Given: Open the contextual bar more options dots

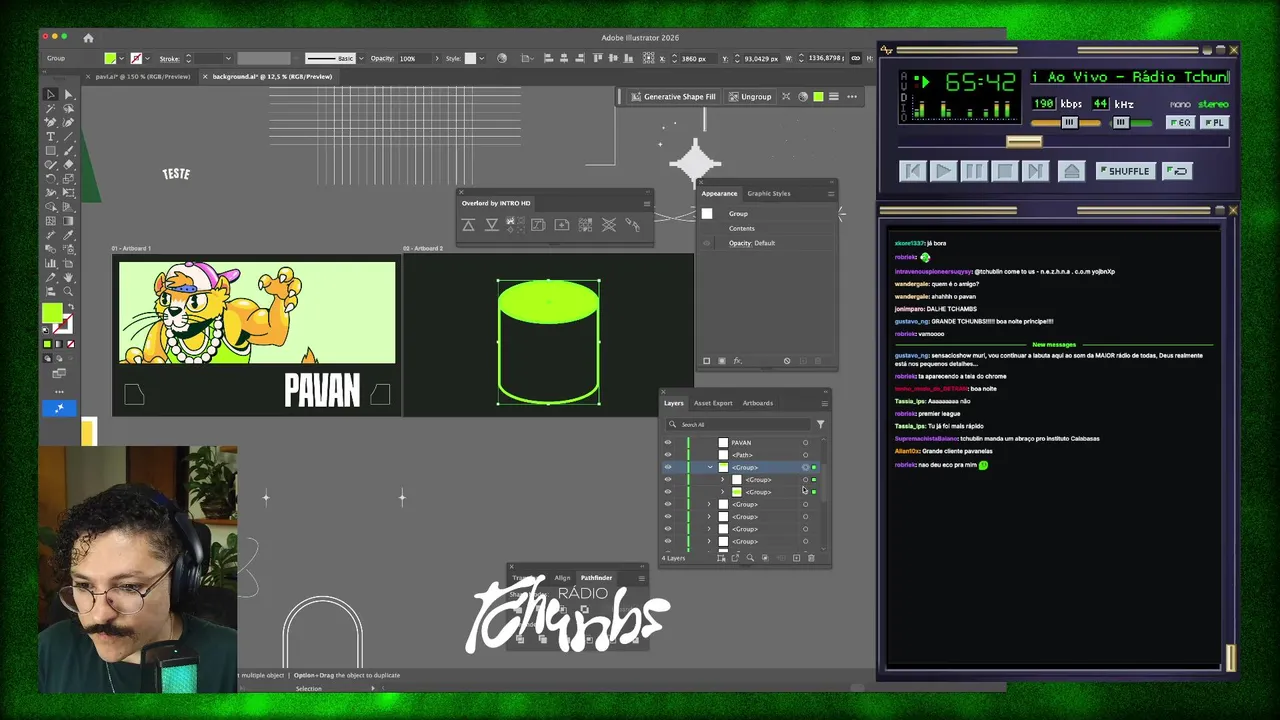Looking at the screenshot, I should tap(852, 97).
